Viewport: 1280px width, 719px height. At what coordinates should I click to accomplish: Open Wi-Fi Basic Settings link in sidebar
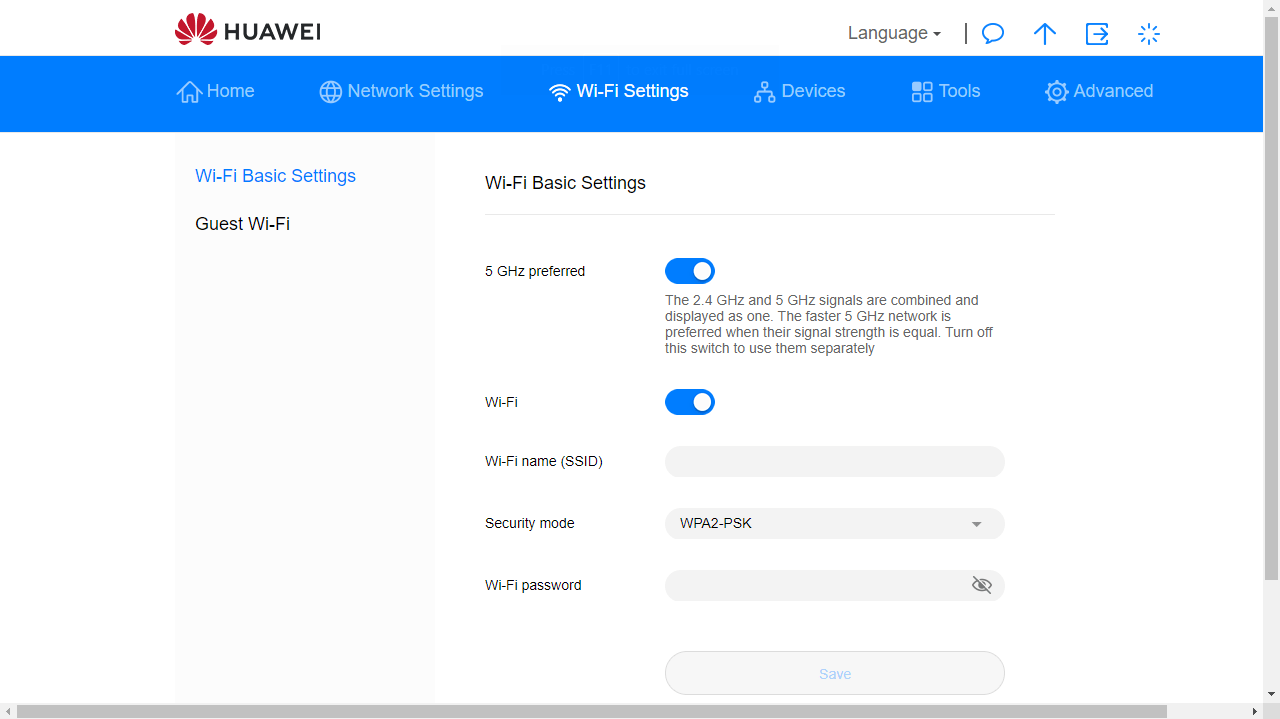point(275,176)
